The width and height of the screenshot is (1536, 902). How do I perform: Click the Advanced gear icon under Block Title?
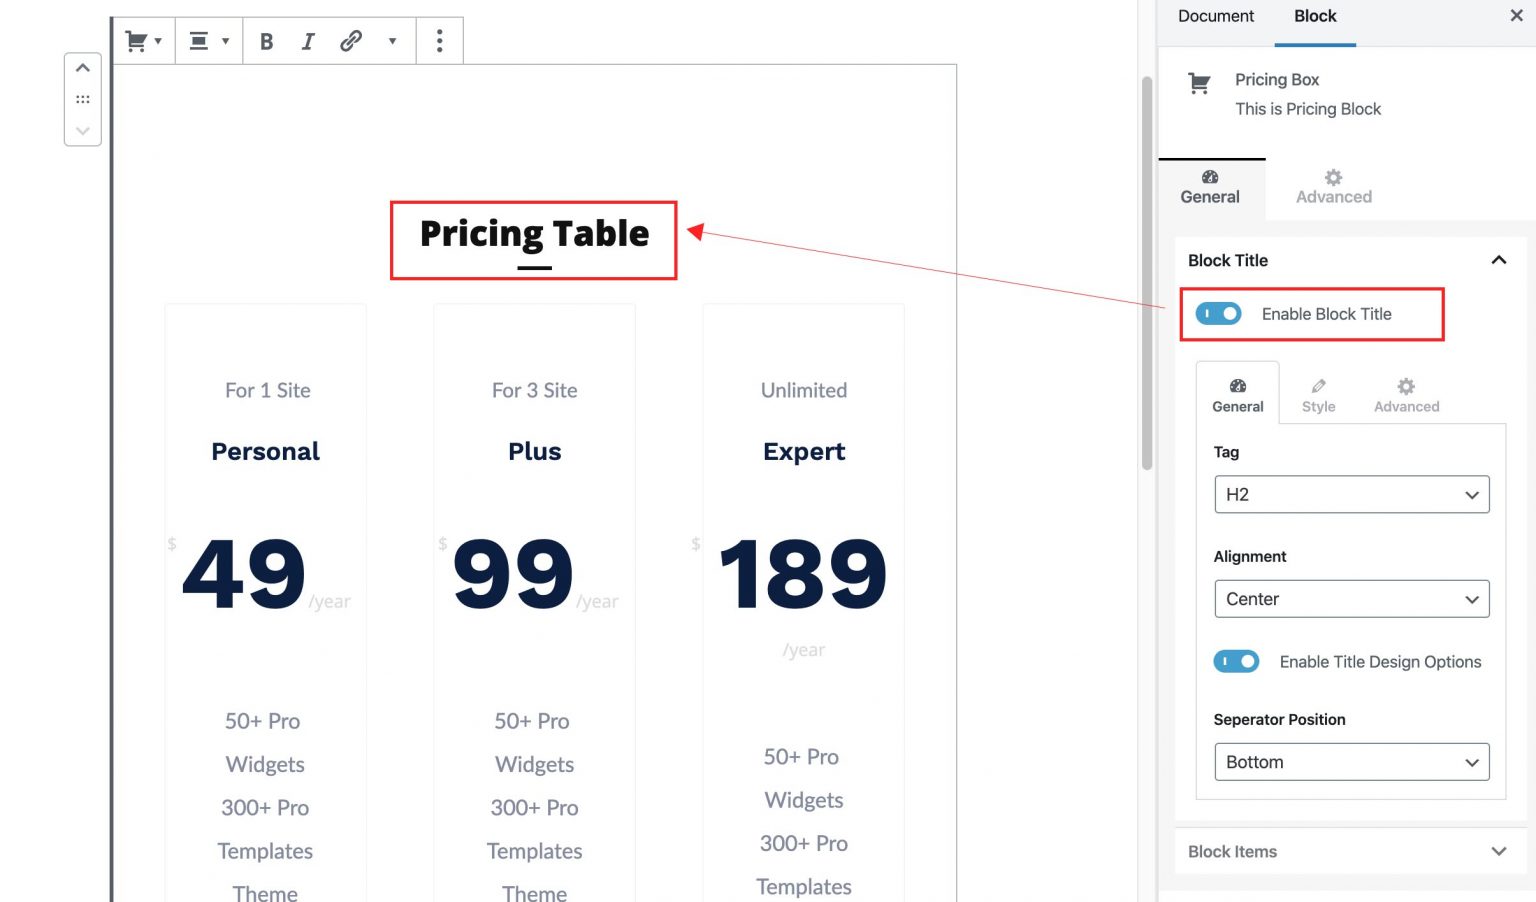click(x=1405, y=393)
